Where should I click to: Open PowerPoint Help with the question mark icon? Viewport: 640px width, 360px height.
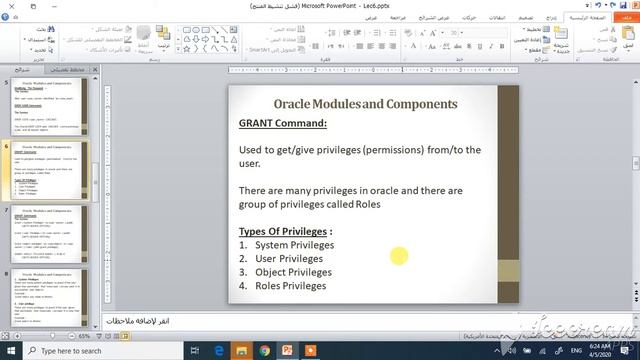pos(5,17)
